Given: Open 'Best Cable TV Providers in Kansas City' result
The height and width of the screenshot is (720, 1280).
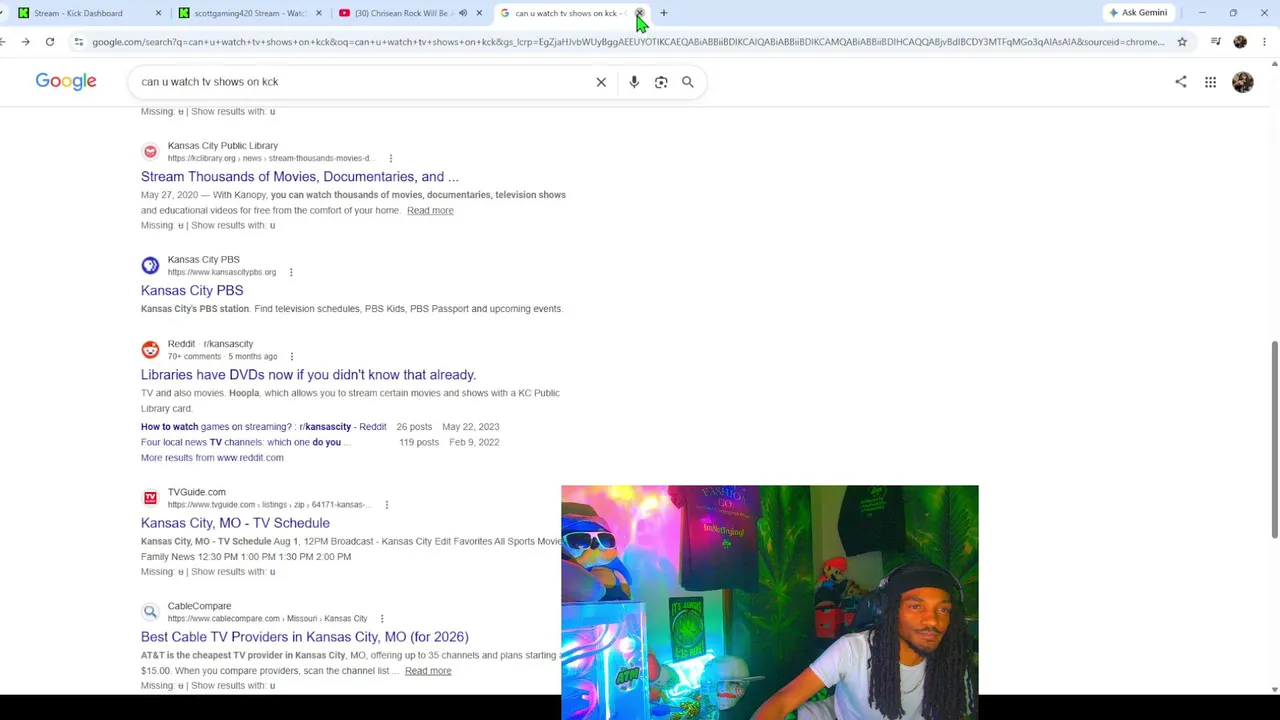Looking at the screenshot, I should 305,637.
